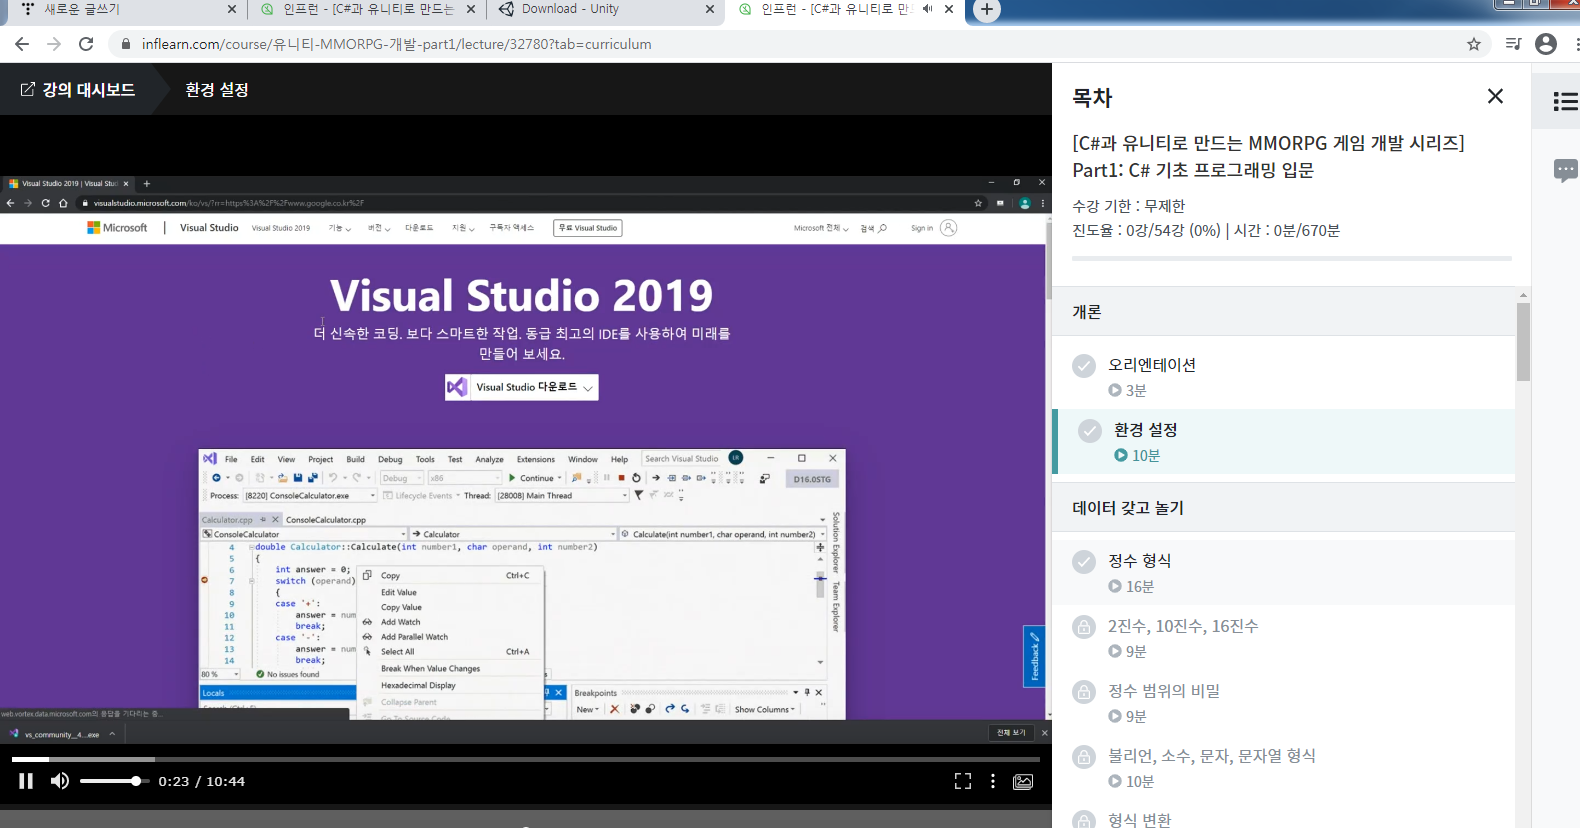Viewport: 1580px width, 828px height.
Task: Close the 새로운 글쓰기 tab
Action: point(232,9)
